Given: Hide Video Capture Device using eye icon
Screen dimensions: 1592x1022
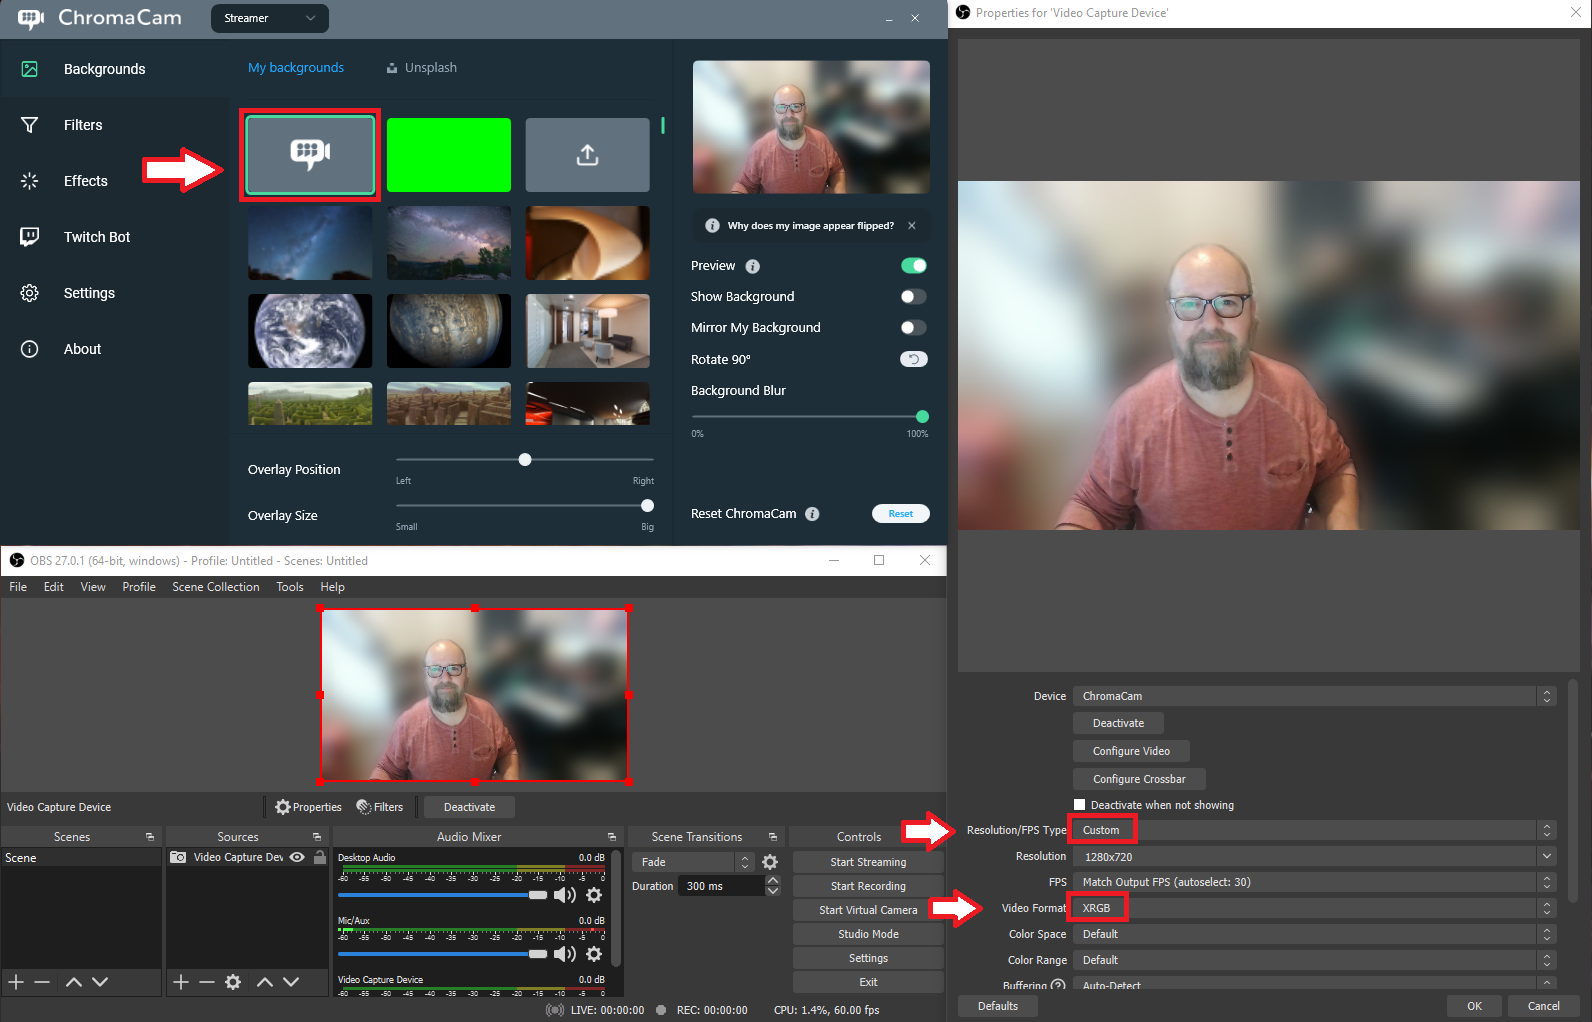Looking at the screenshot, I should click(x=297, y=857).
